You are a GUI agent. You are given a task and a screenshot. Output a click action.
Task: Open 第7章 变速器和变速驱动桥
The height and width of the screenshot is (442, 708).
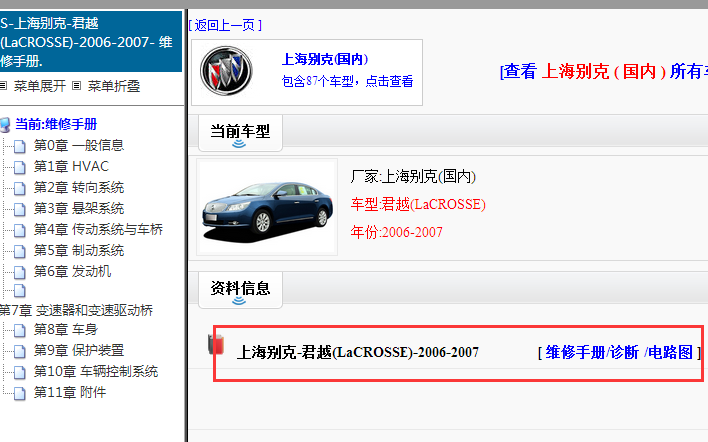[x=76, y=310]
